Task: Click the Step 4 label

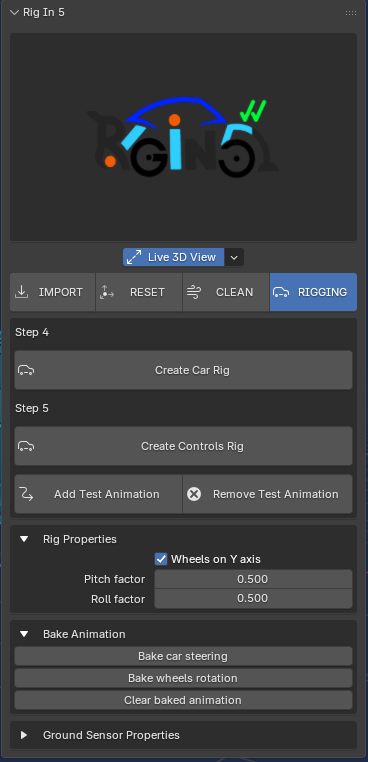Action: click(x=32, y=332)
